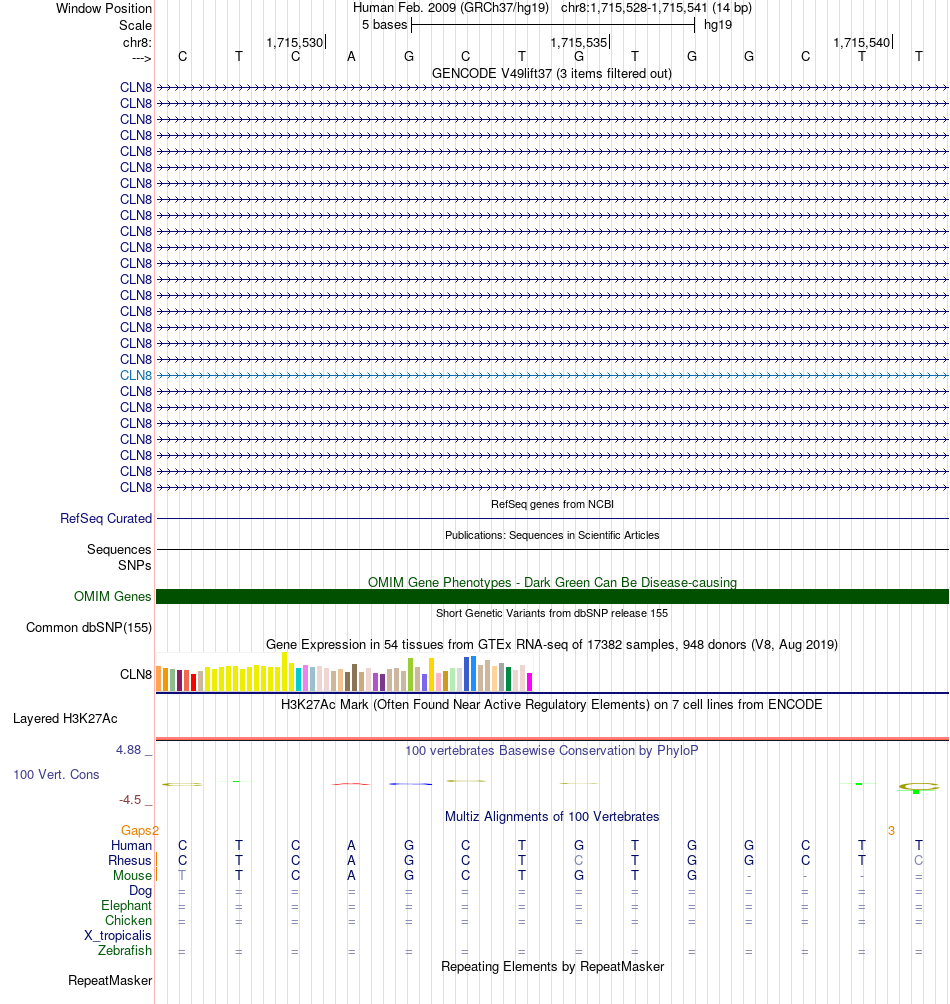Viewport: 950px width, 1004px height.
Task: Click the 1,715,535 ruler position marker
Action: click(x=579, y=42)
